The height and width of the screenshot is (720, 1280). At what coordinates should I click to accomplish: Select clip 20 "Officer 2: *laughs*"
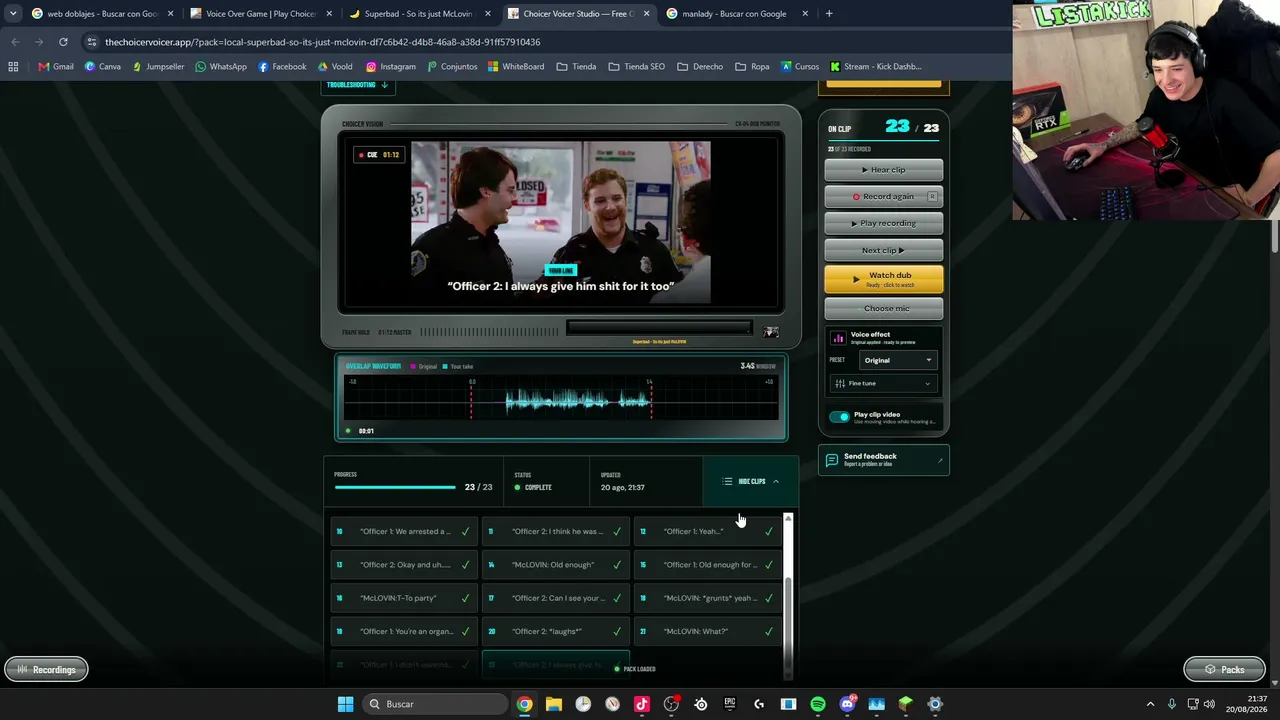click(556, 631)
